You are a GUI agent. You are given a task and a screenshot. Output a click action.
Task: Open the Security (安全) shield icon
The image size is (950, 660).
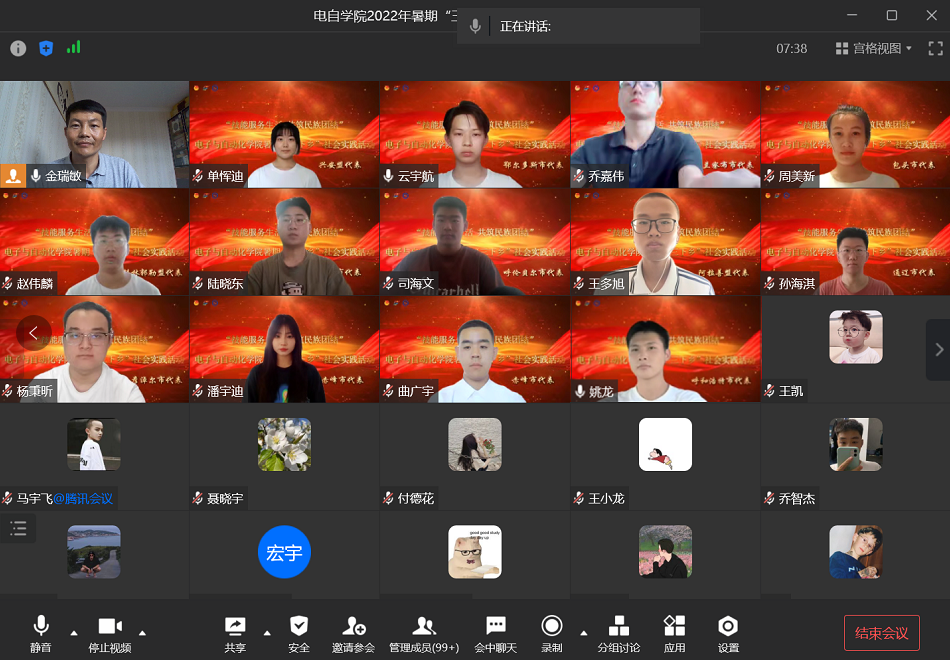point(299,627)
